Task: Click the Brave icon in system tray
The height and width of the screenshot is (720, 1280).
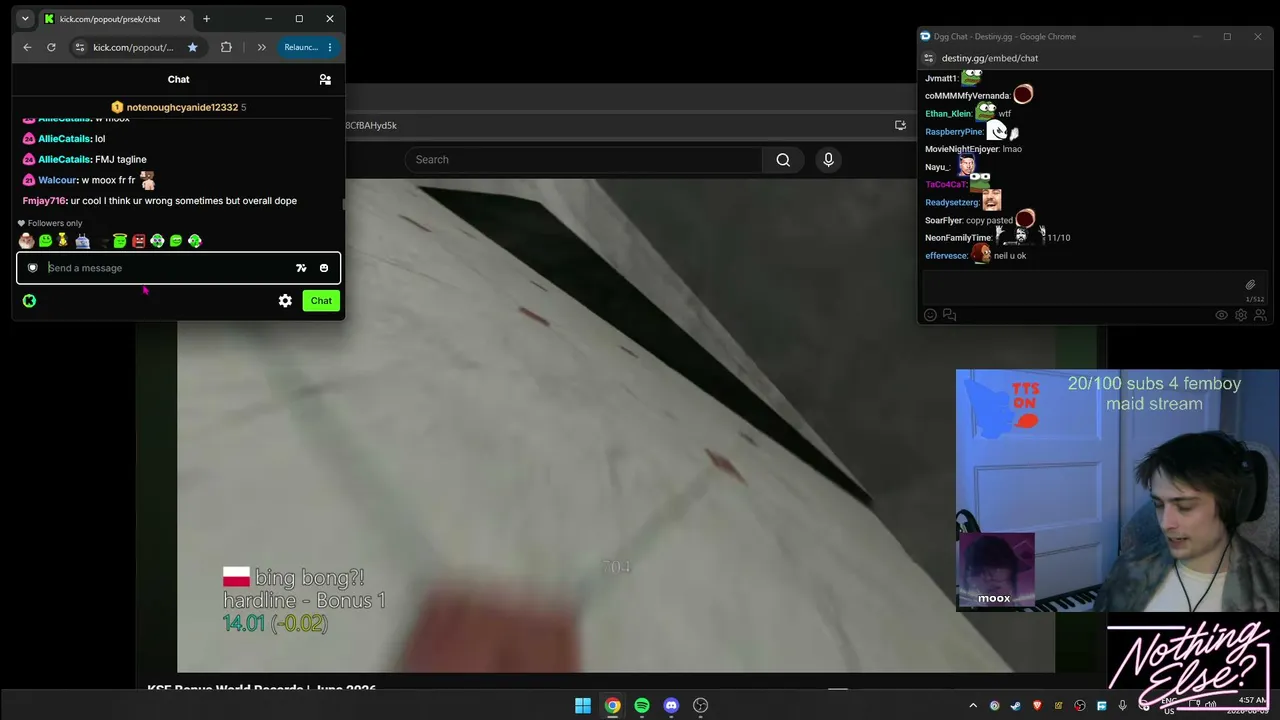Action: [1037, 706]
